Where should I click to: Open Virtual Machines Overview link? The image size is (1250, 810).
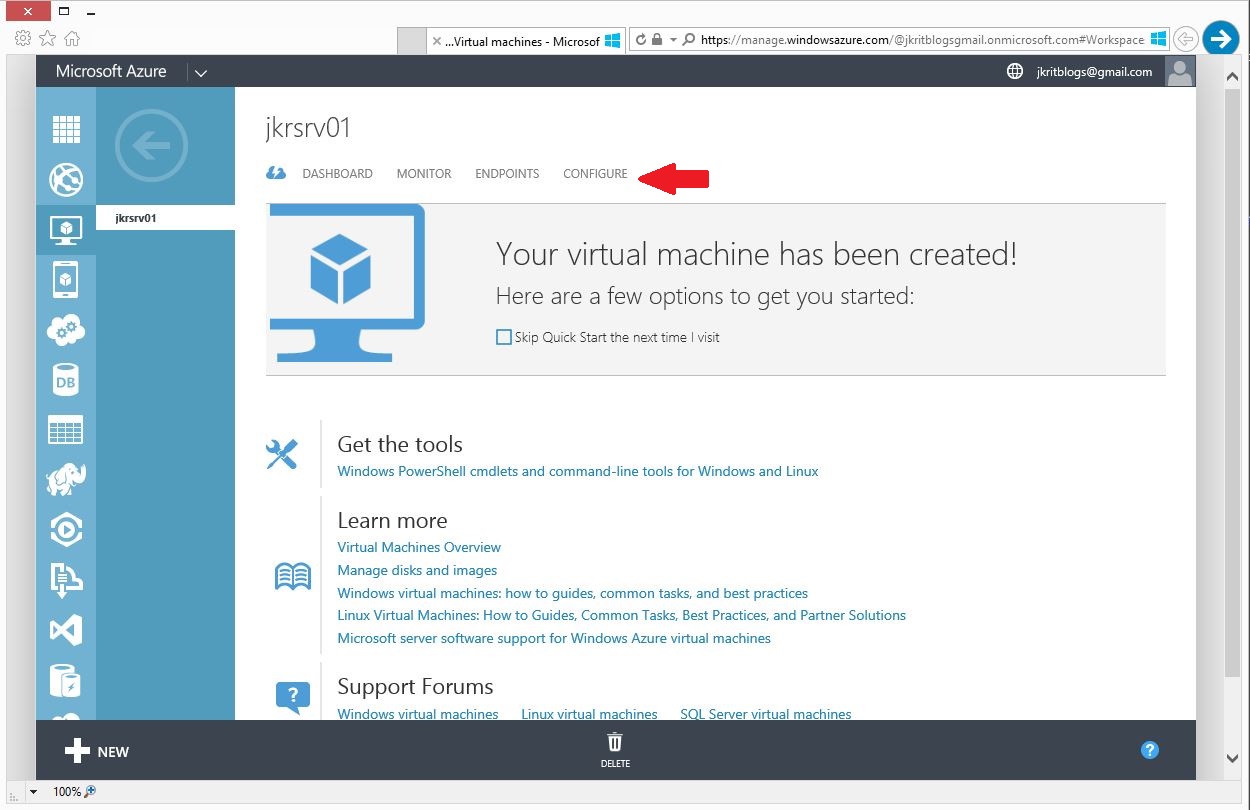(419, 547)
